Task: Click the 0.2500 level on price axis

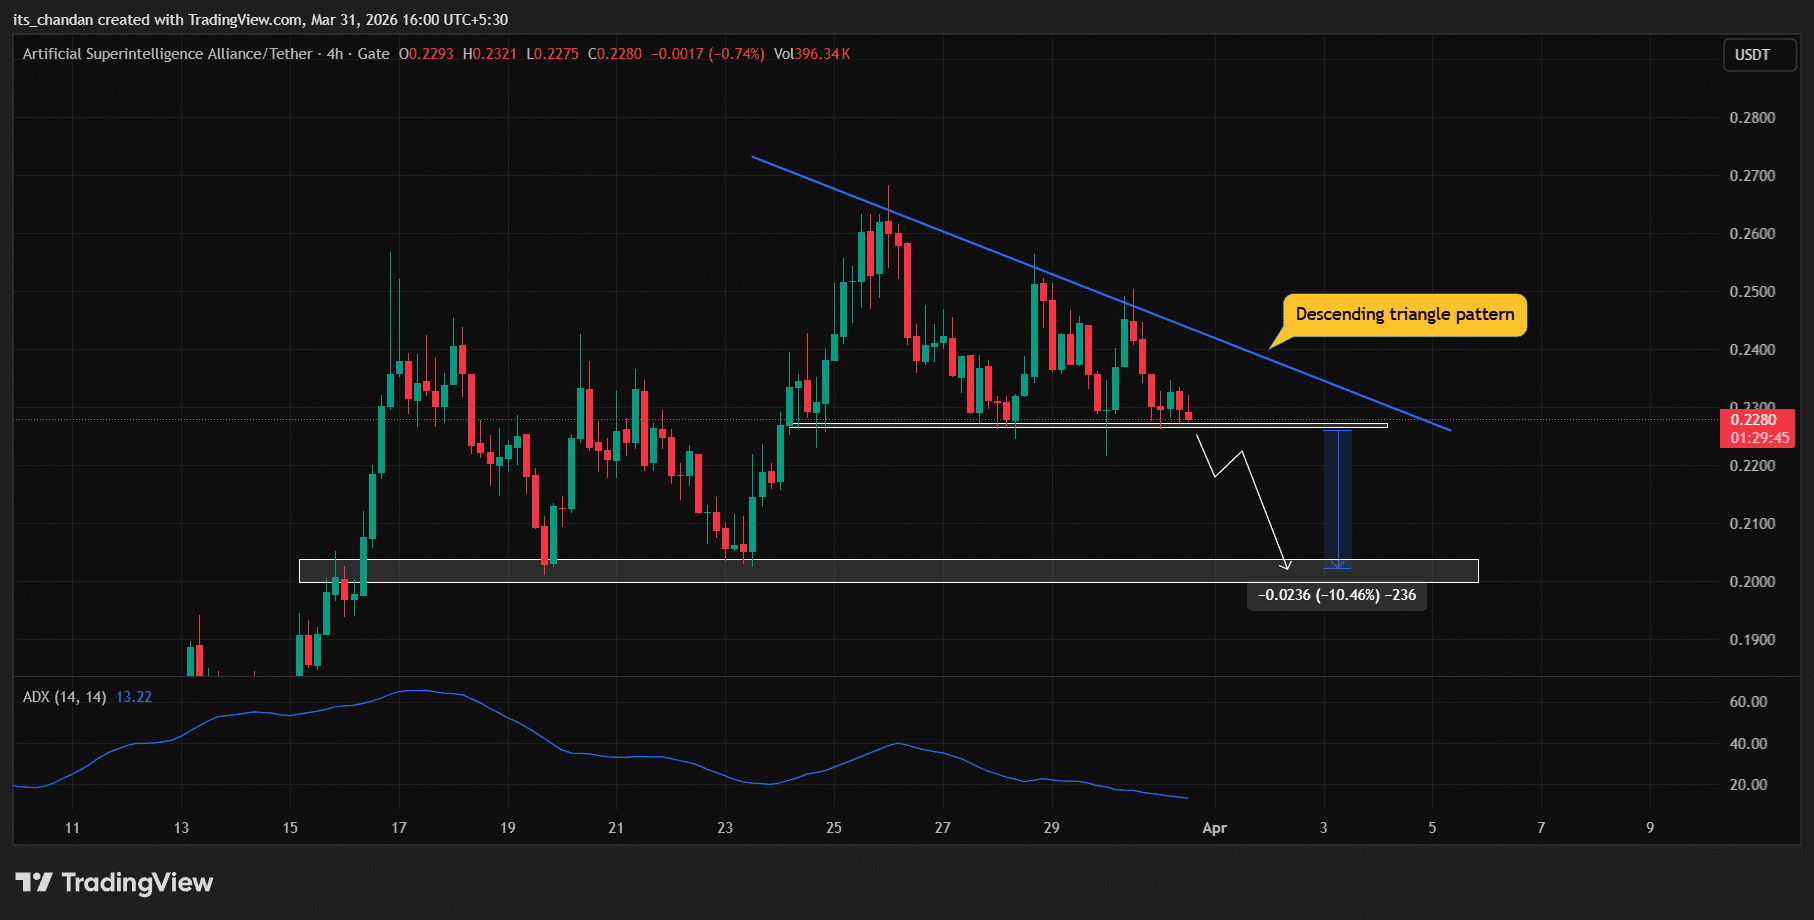Action: (1752, 292)
